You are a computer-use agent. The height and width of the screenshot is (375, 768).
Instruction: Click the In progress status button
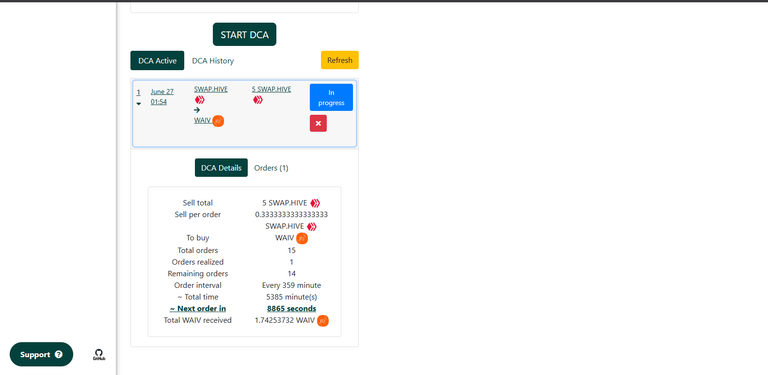[331, 97]
